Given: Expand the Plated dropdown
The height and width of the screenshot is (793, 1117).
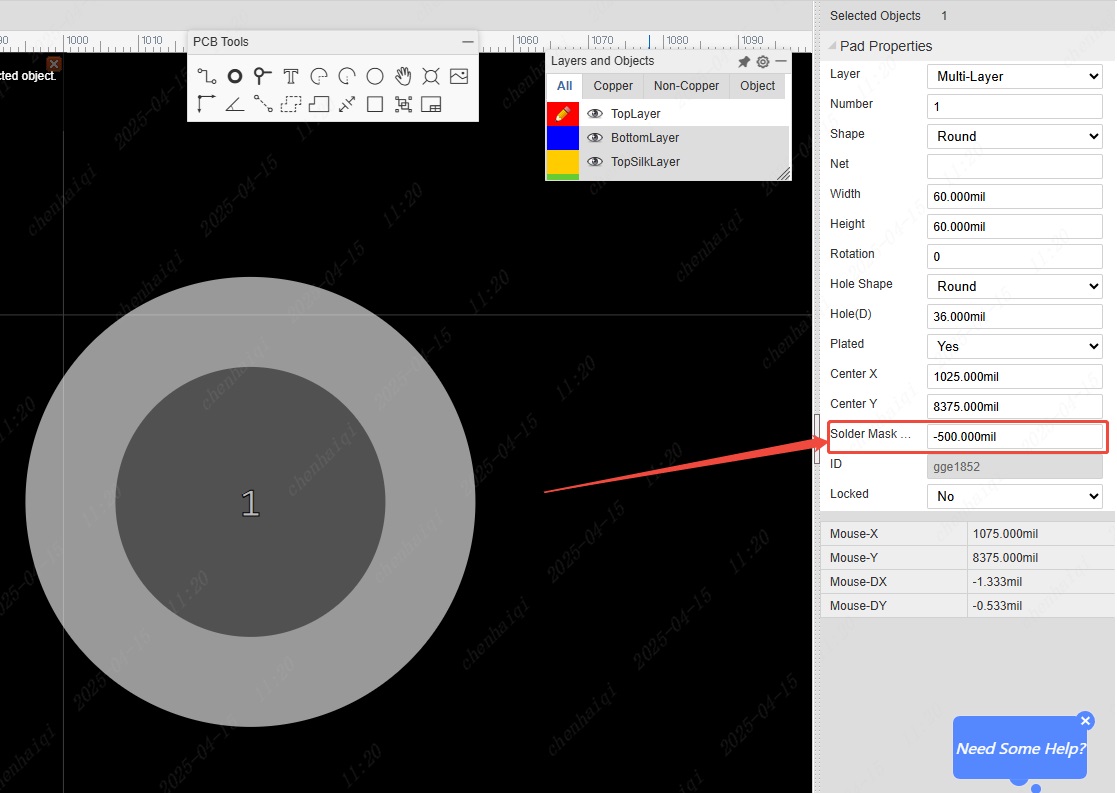Looking at the screenshot, I should tap(1014, 346).
